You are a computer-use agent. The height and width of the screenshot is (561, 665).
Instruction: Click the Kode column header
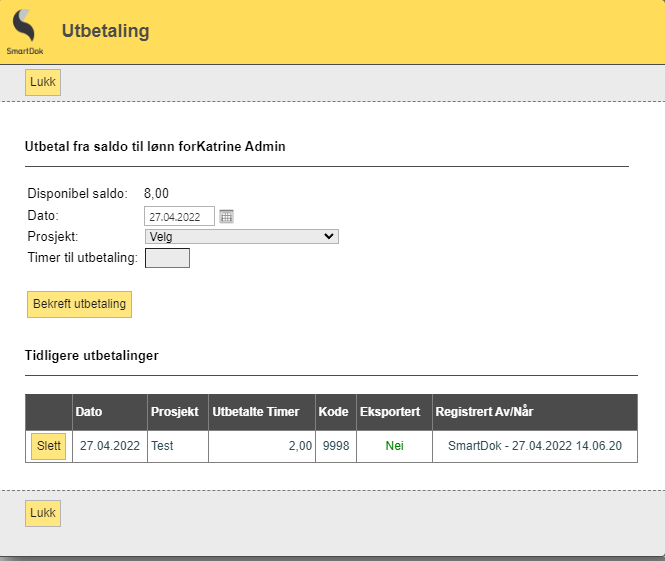[x=333, y=412]
